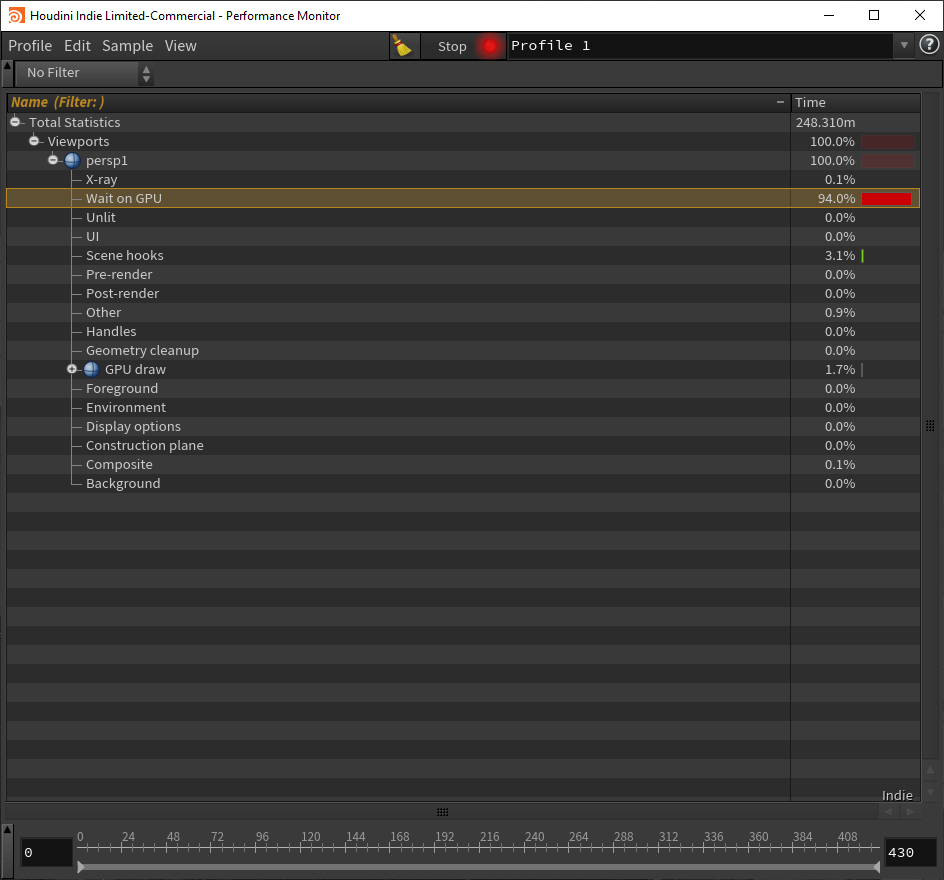Select the Environment row
The width and height of the screenshot is (944, 880).
(463, 407)
